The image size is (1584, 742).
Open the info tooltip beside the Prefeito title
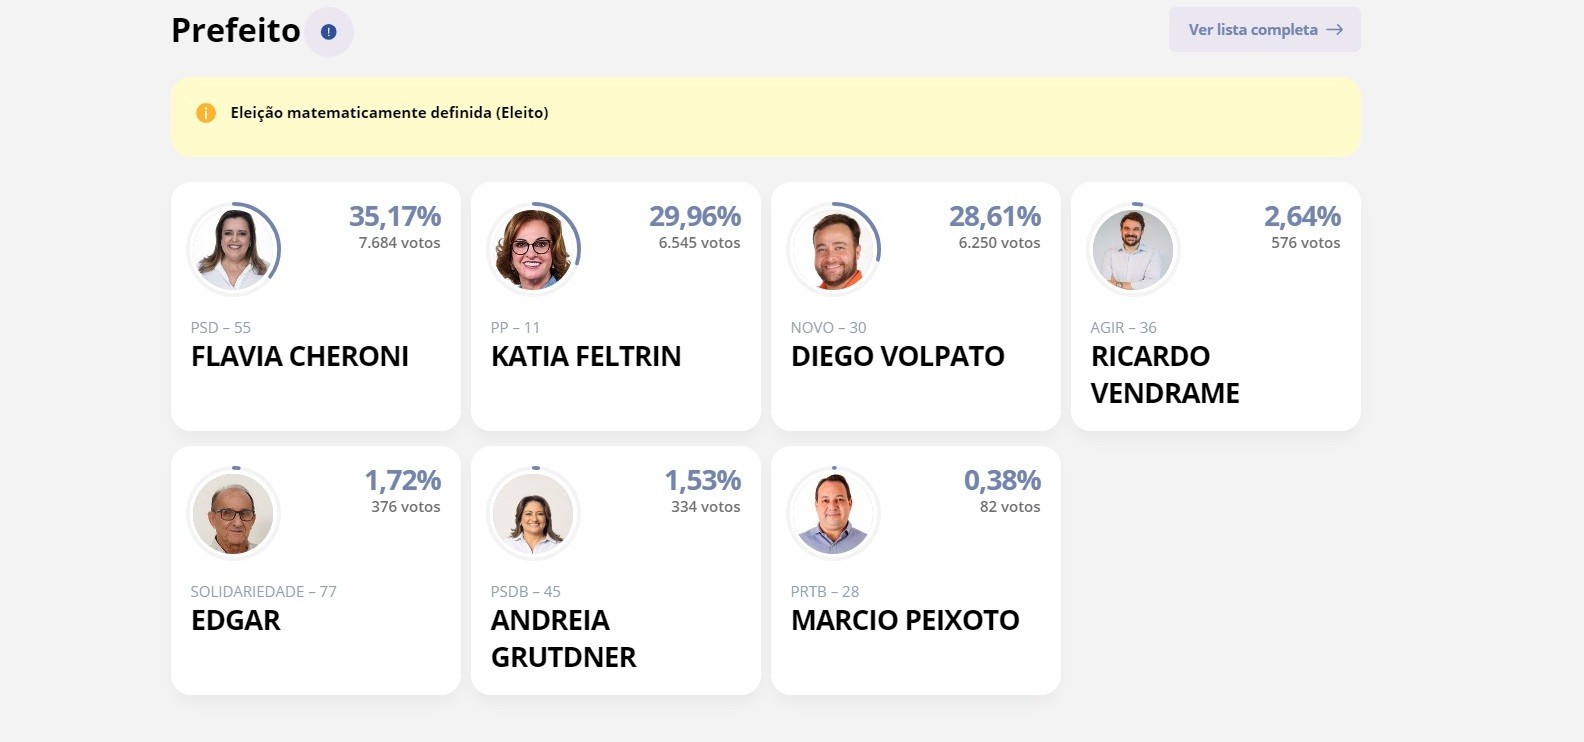click(329, 31)
